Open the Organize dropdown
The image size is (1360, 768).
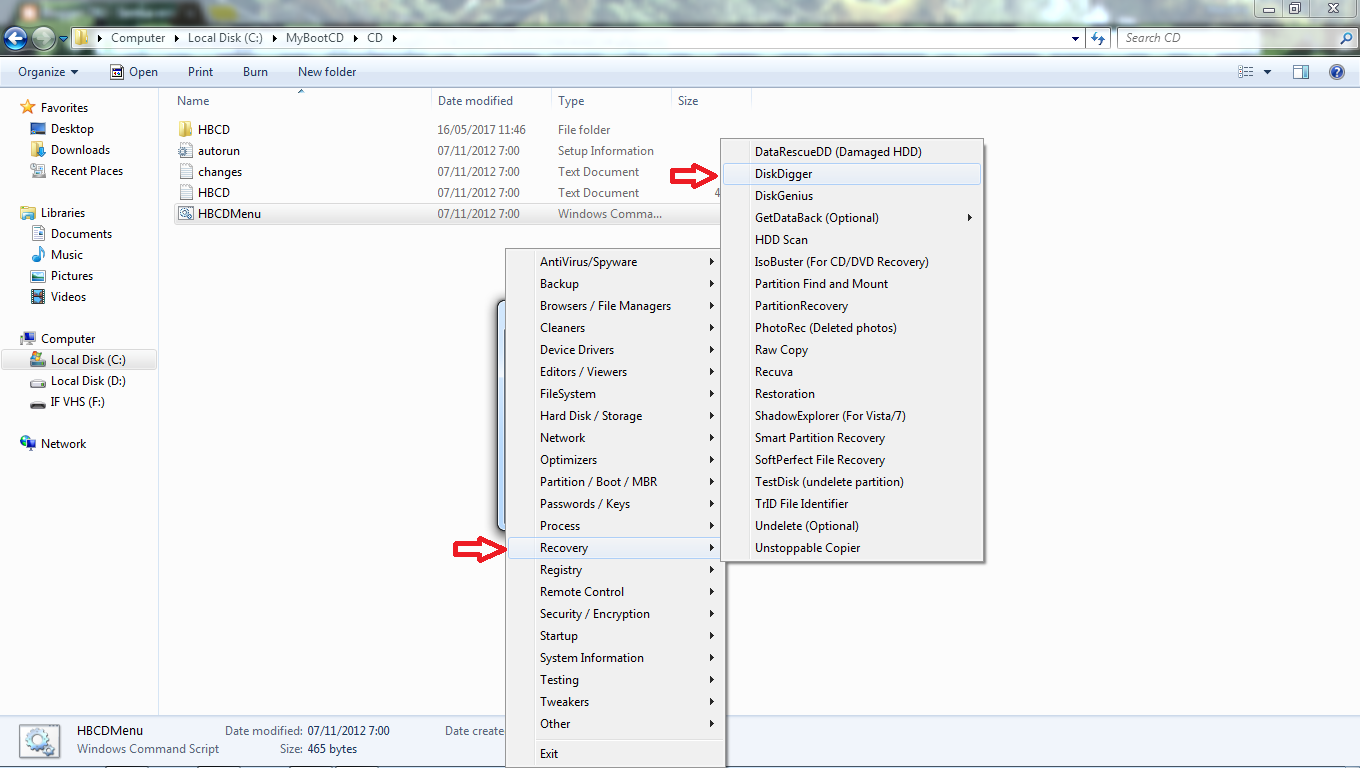click(x=48, y=72)
